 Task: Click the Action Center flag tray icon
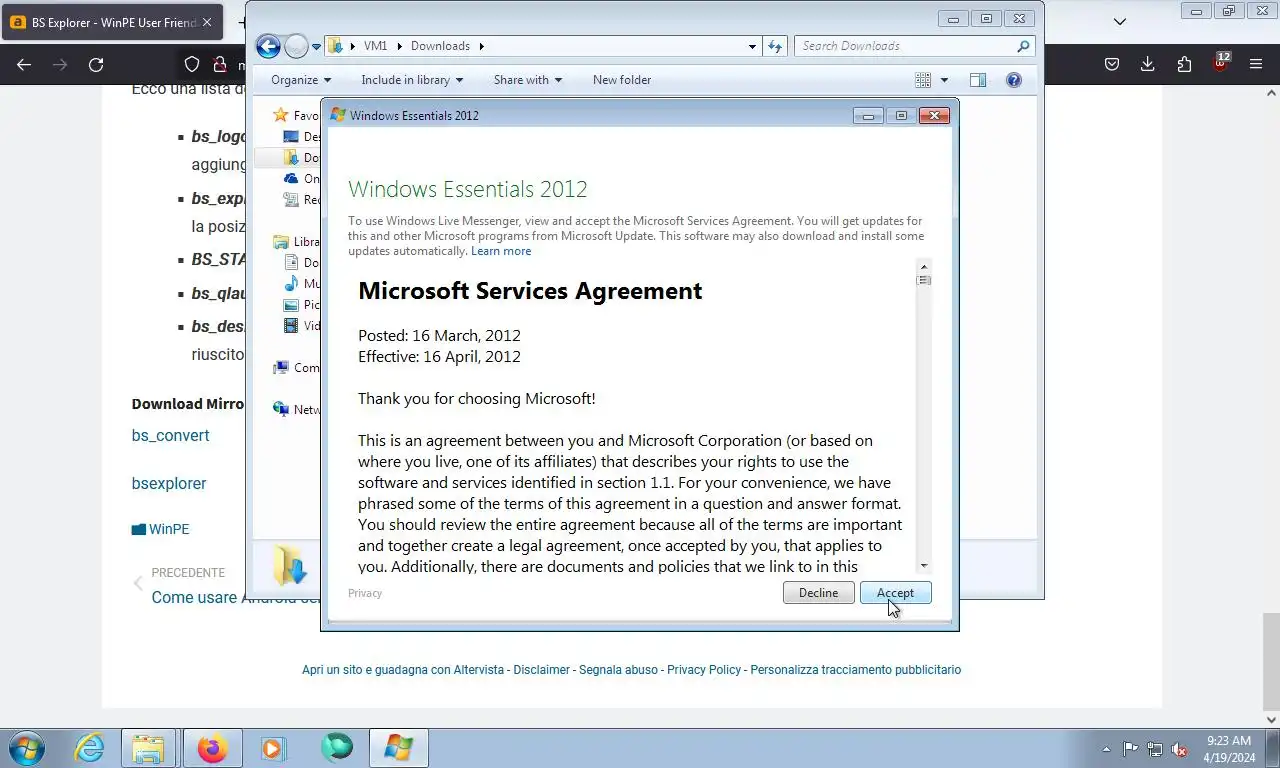(x=1131, y=749)
